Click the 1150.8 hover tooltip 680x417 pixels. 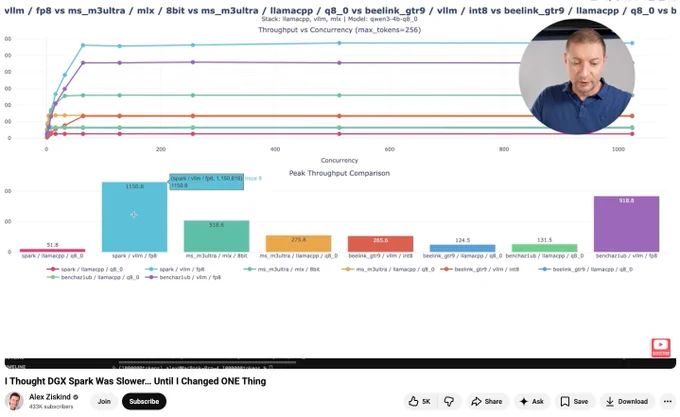click(206, 182)
